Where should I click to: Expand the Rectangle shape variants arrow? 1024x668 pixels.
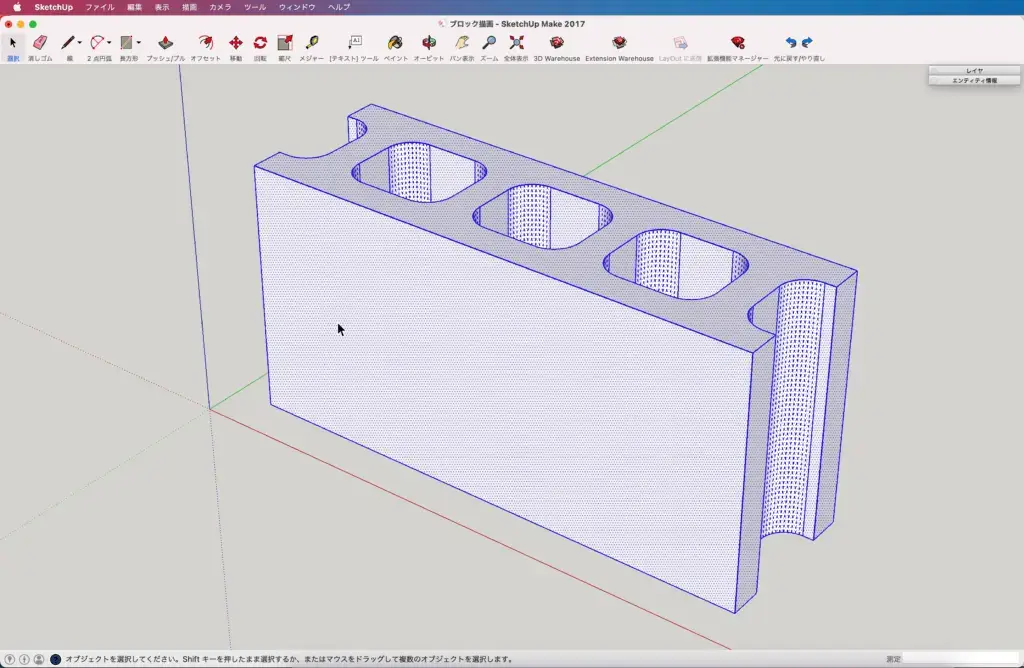tap(138, 43)
